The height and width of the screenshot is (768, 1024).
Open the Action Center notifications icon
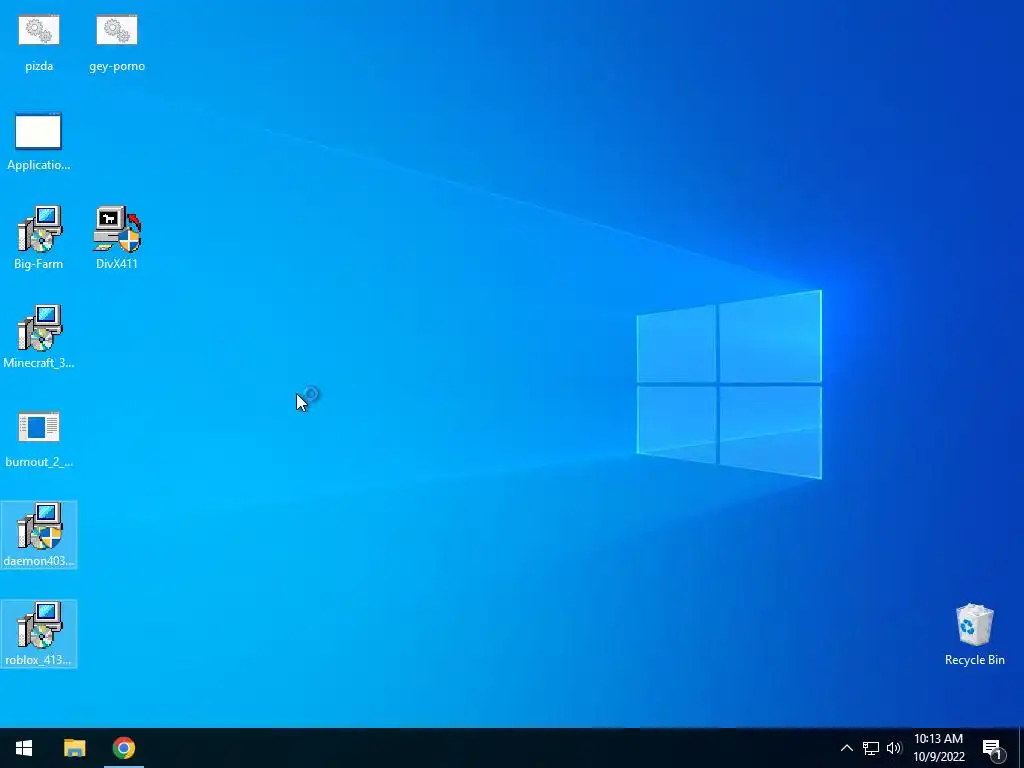point(993,748)
